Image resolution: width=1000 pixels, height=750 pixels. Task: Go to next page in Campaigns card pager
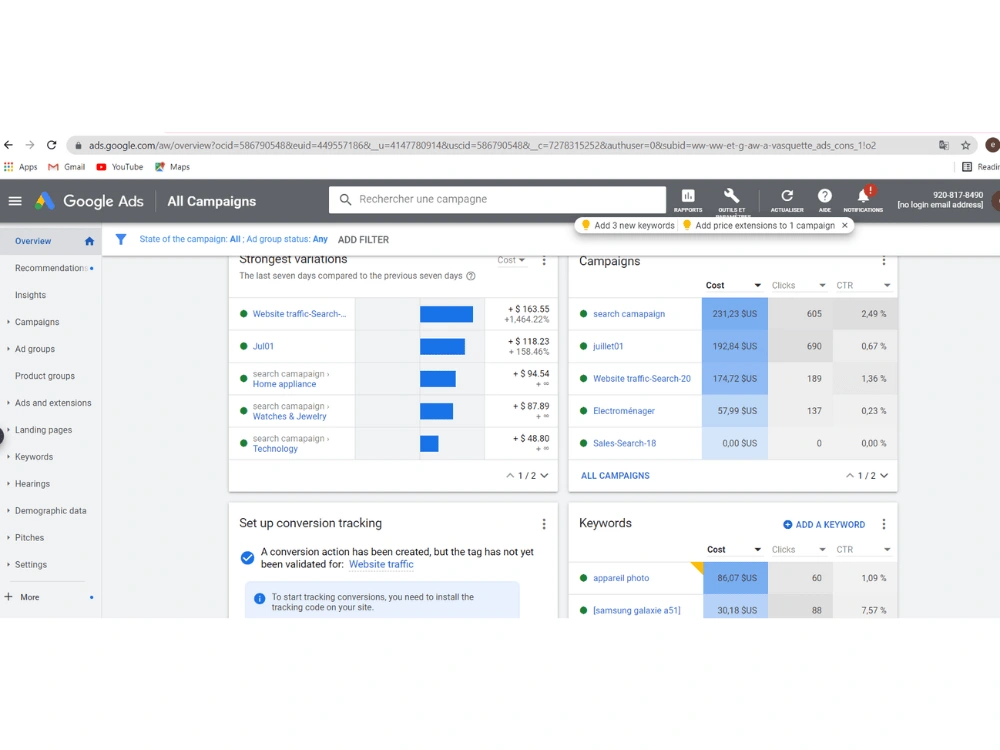[x=884, y=475]
